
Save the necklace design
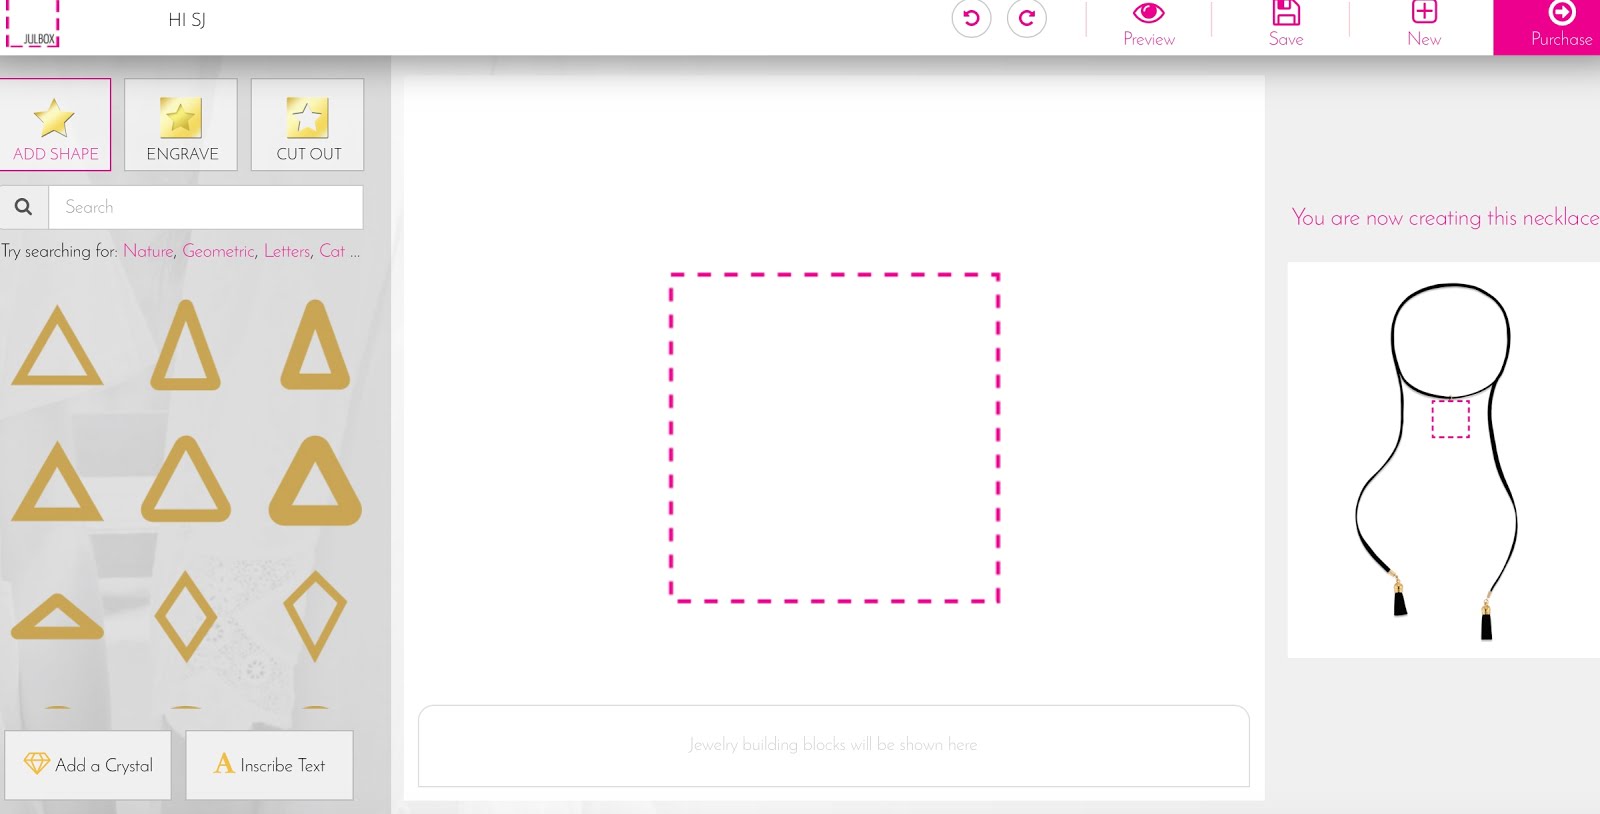[x=1286, y=25]
